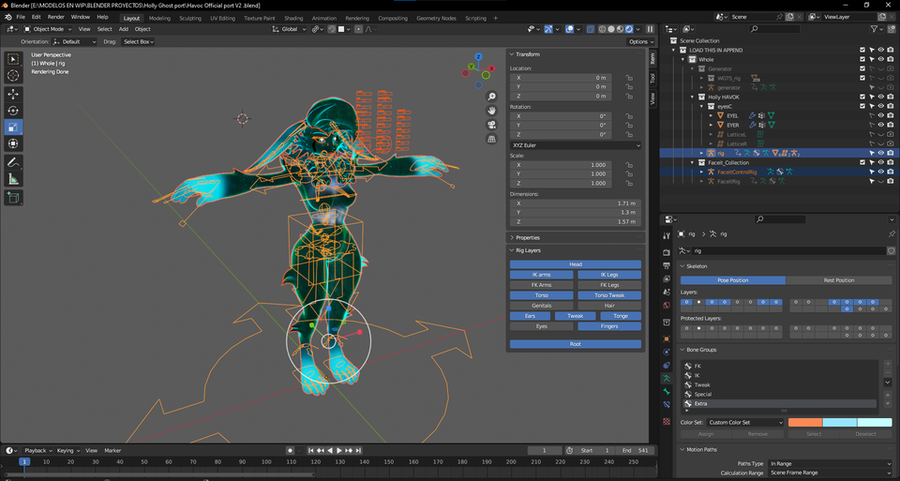Image resolution: width=900 pixels, height=481 pixels.
Task: Select the Annotate tool
Action: click(13, 163)
